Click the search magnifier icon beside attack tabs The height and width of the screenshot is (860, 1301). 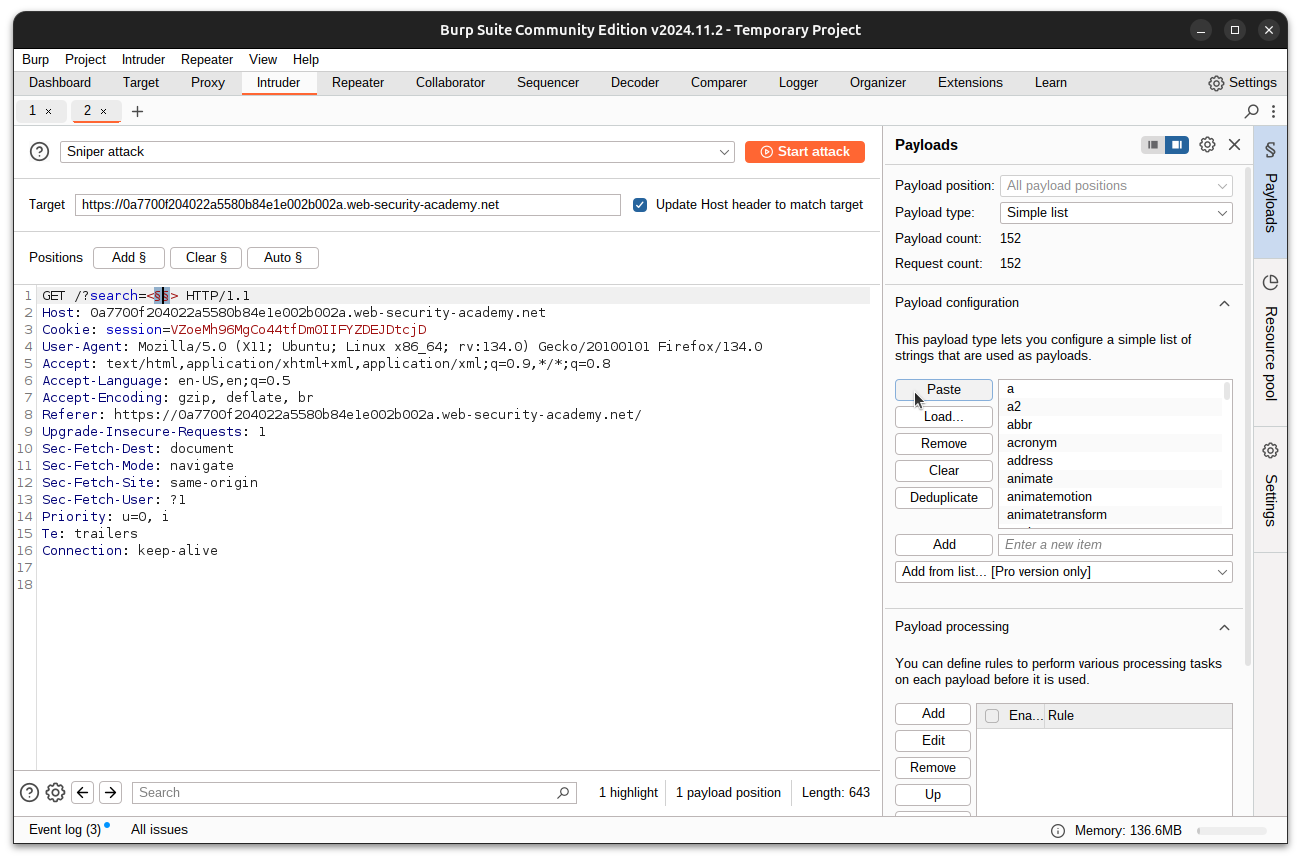(x=1251, y=111)
